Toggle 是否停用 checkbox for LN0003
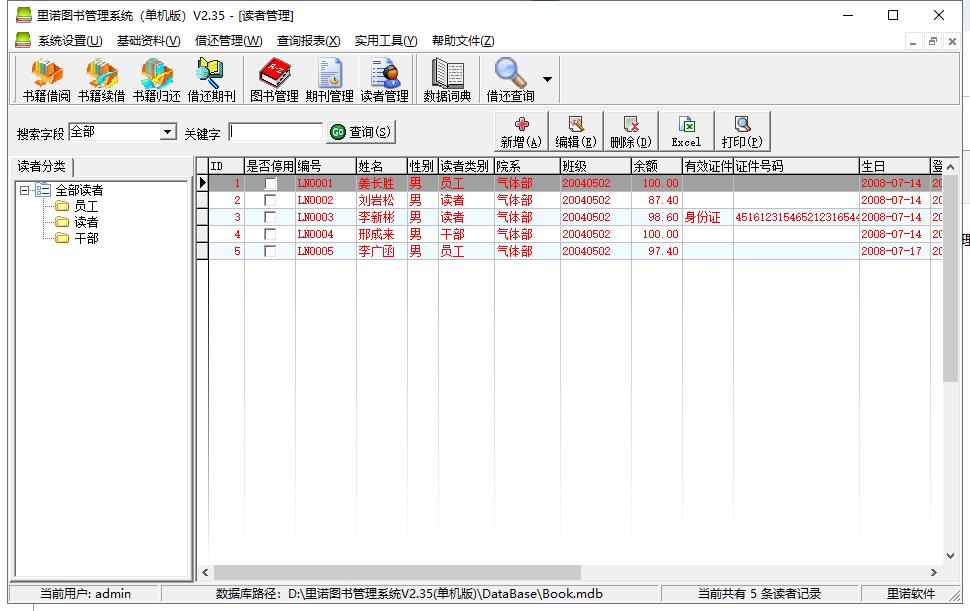The image size is (970, 611). point(270,217)
